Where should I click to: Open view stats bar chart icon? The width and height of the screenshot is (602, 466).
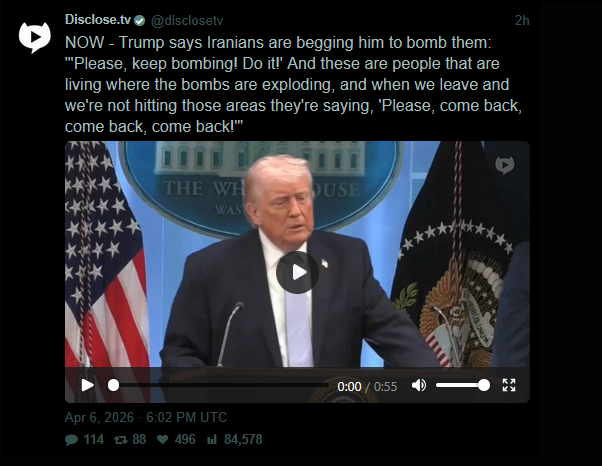[212, 440]
